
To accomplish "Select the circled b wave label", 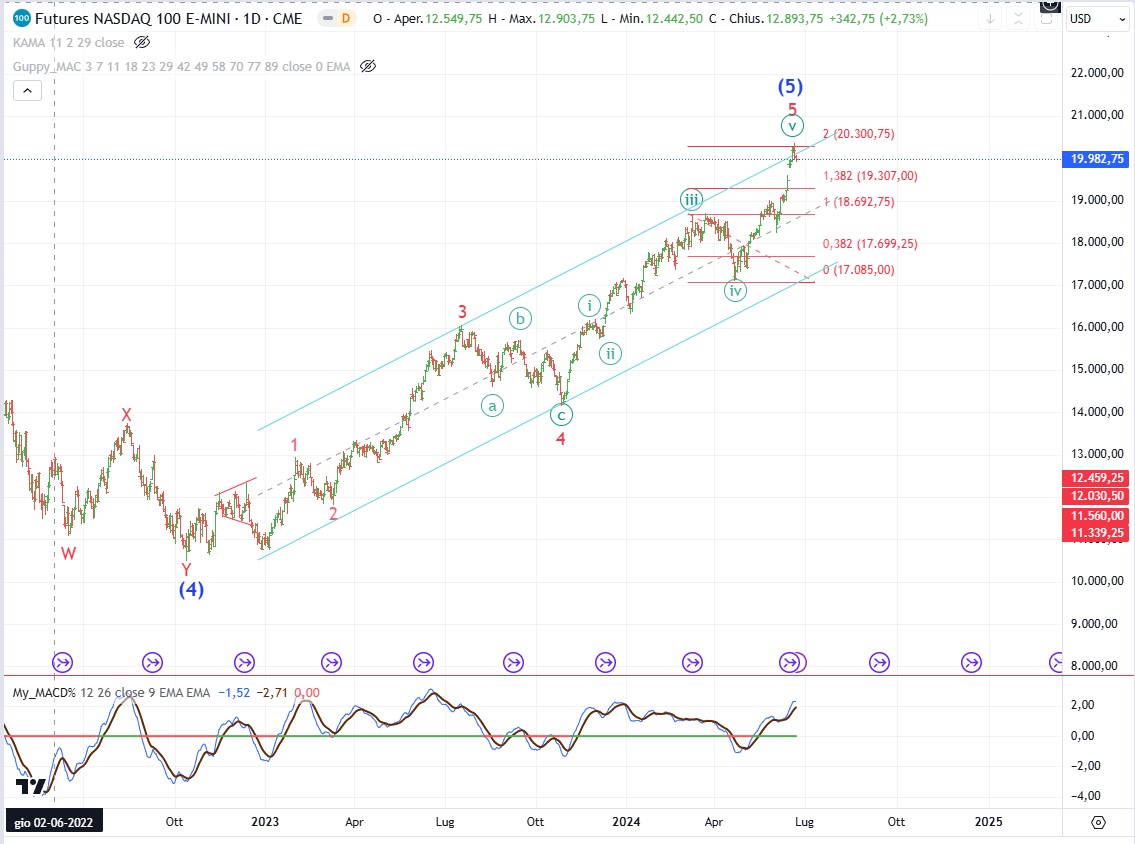I will click(x=520, y=318).
